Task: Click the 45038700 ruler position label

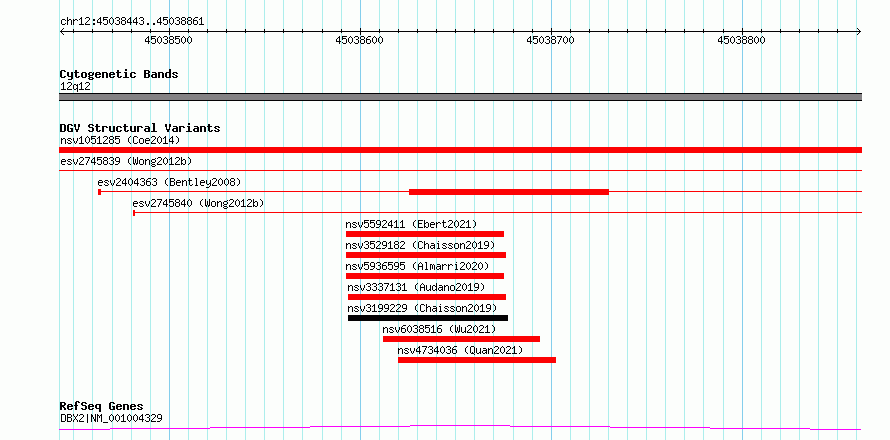Action: click(551, 40)
